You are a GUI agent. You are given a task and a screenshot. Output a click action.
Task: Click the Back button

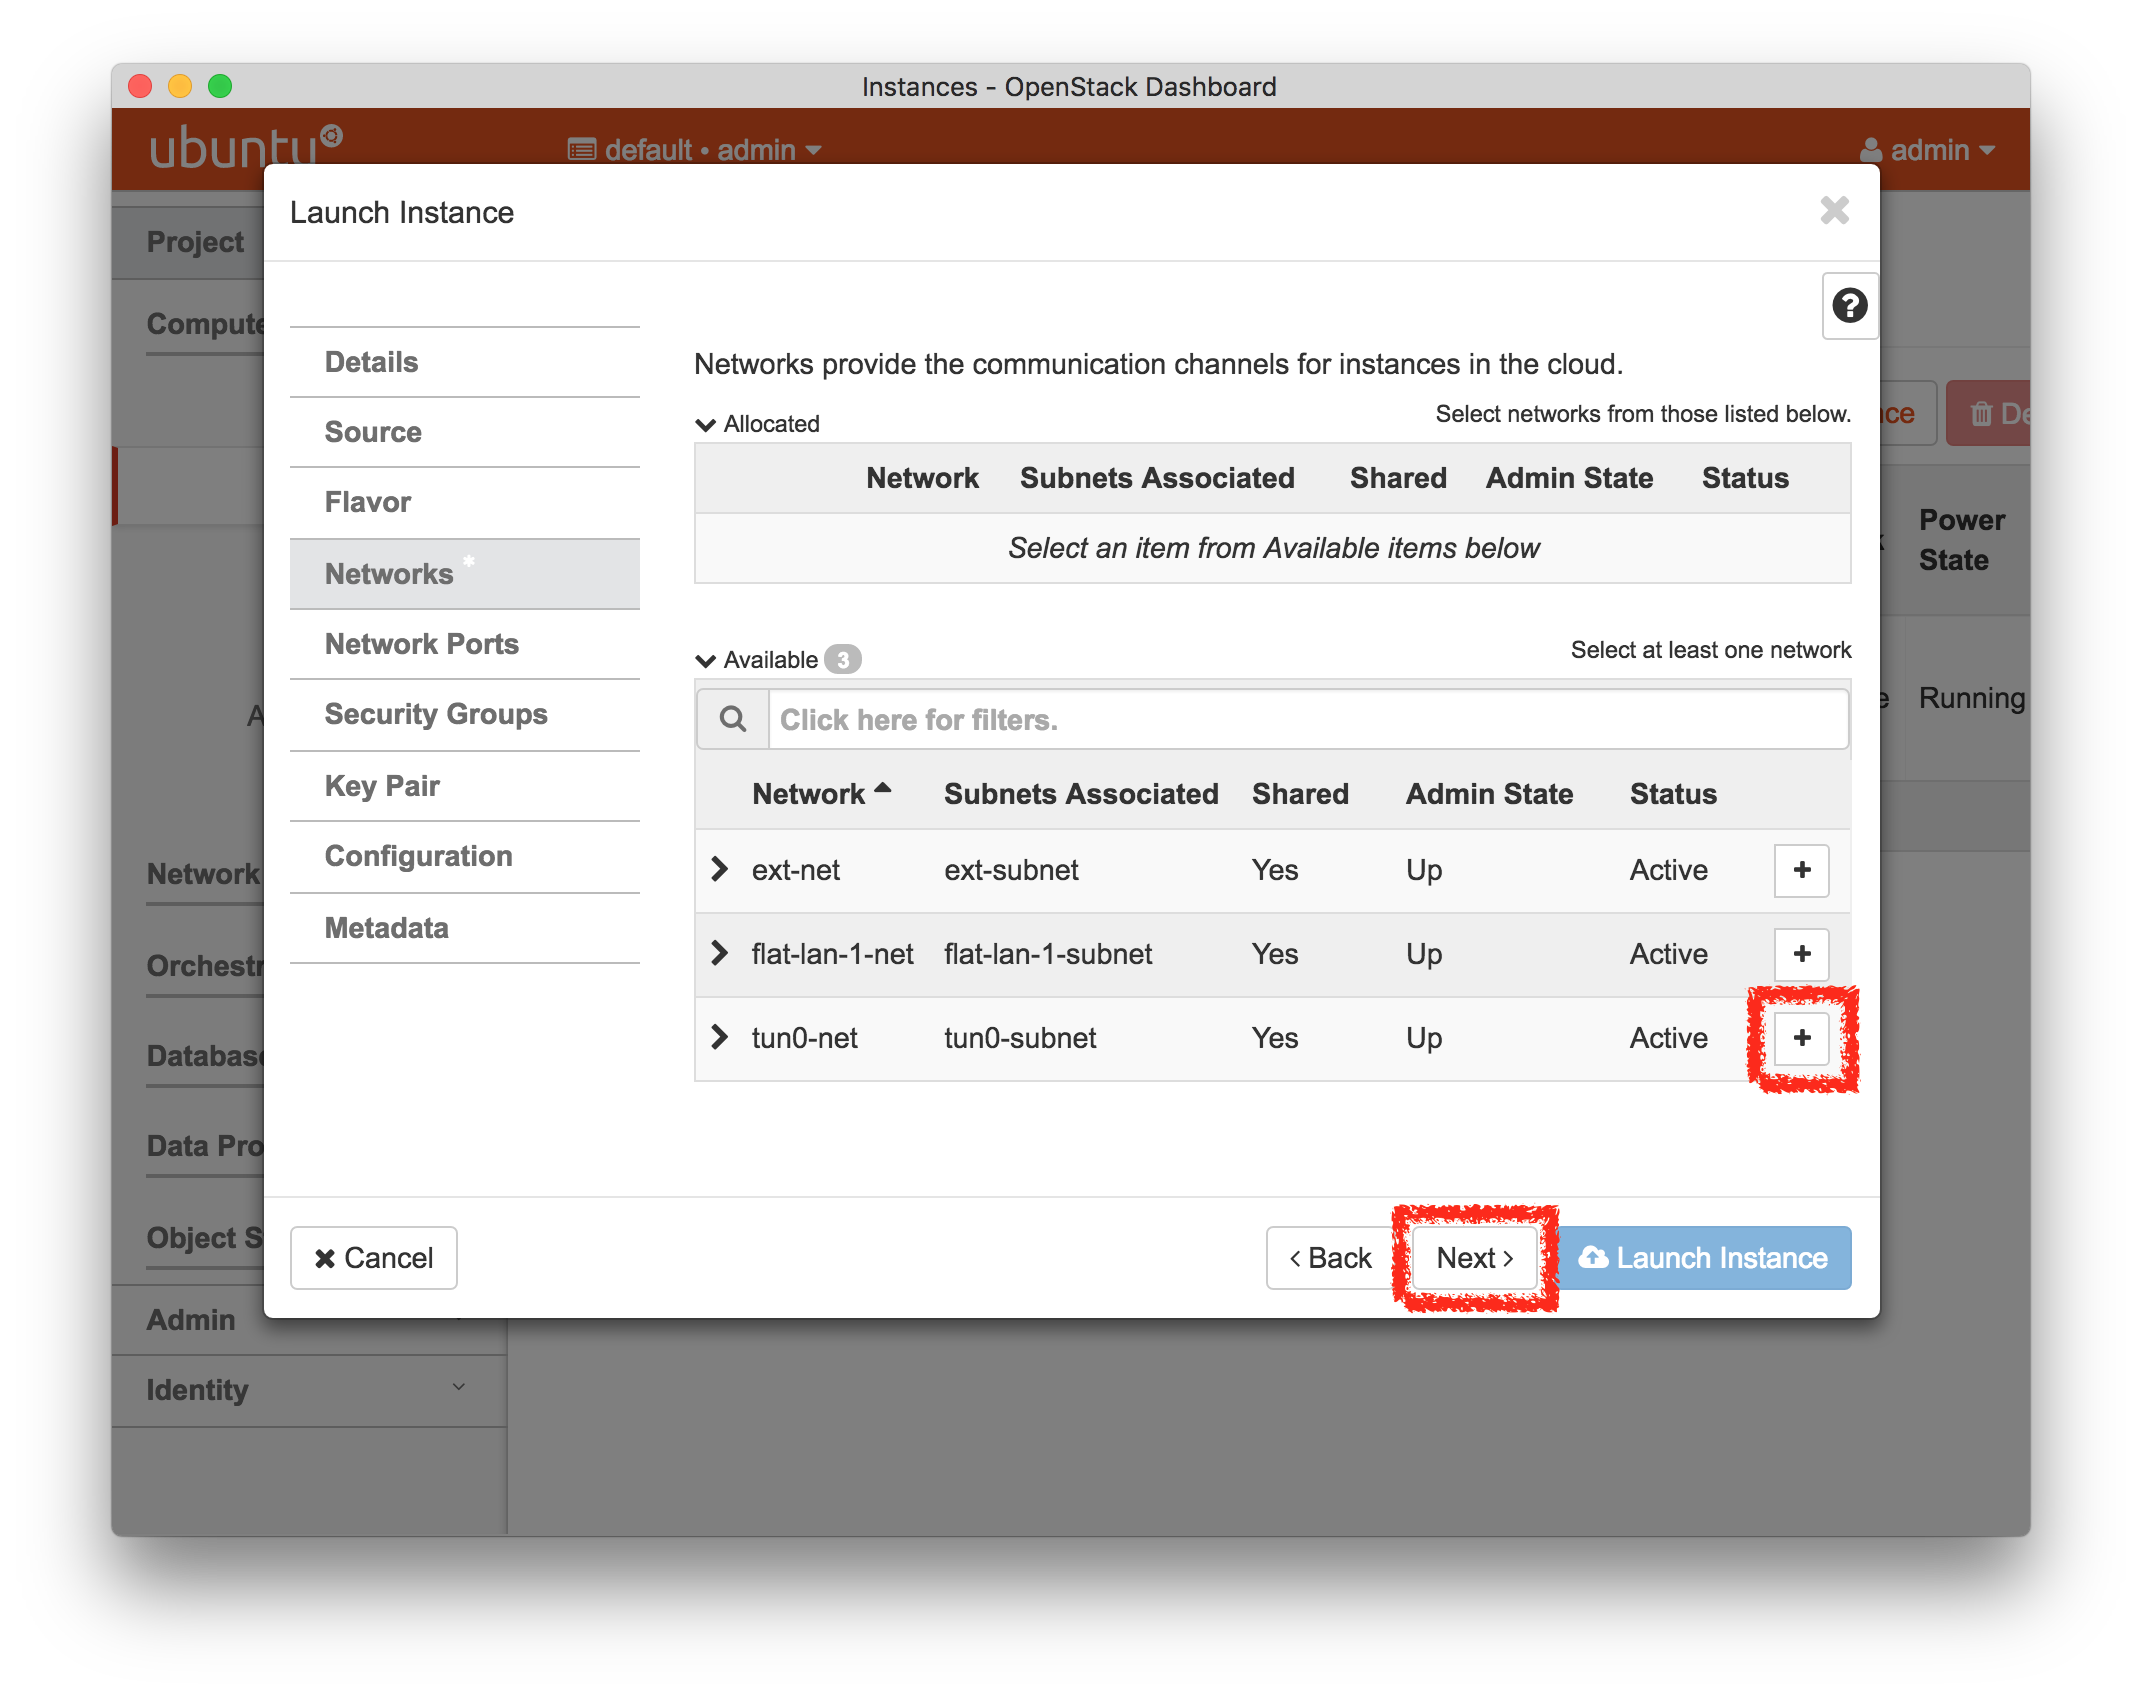point(1331,1258)
